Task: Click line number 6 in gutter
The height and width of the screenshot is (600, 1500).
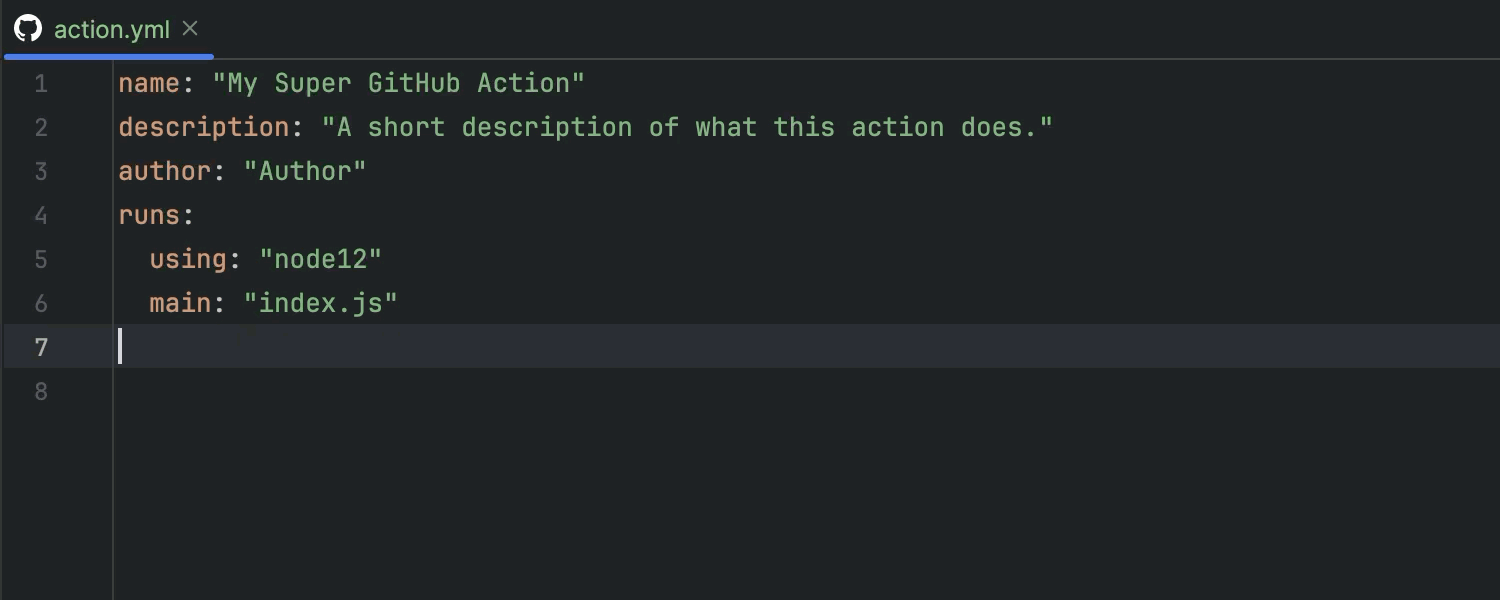Action: pos(41,304)
